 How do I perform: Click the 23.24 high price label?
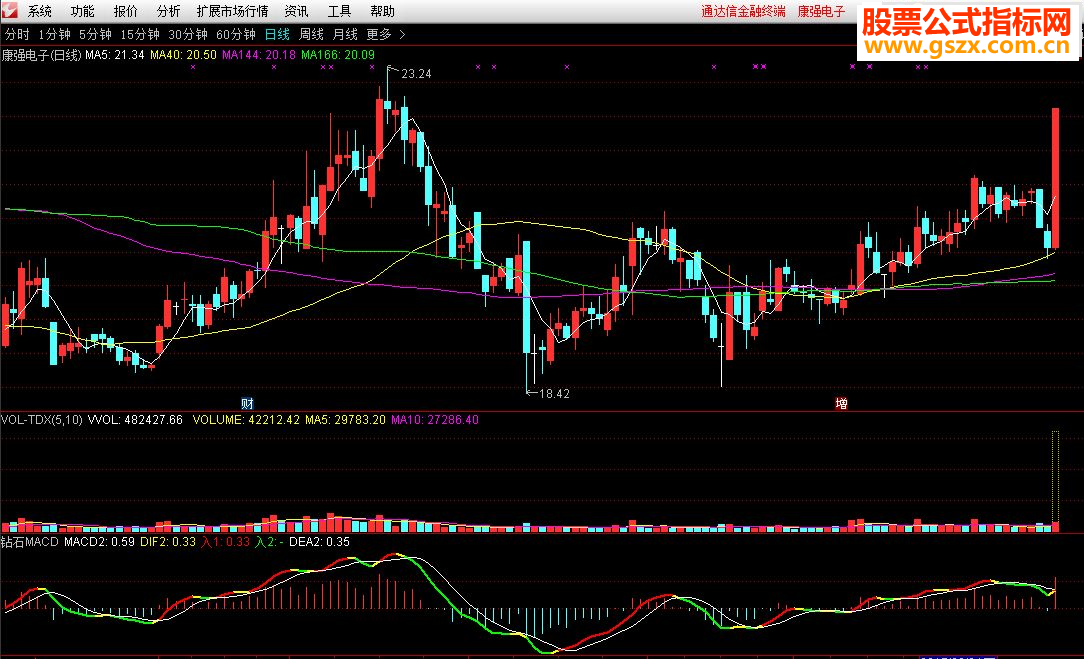(x=416, y=74)
